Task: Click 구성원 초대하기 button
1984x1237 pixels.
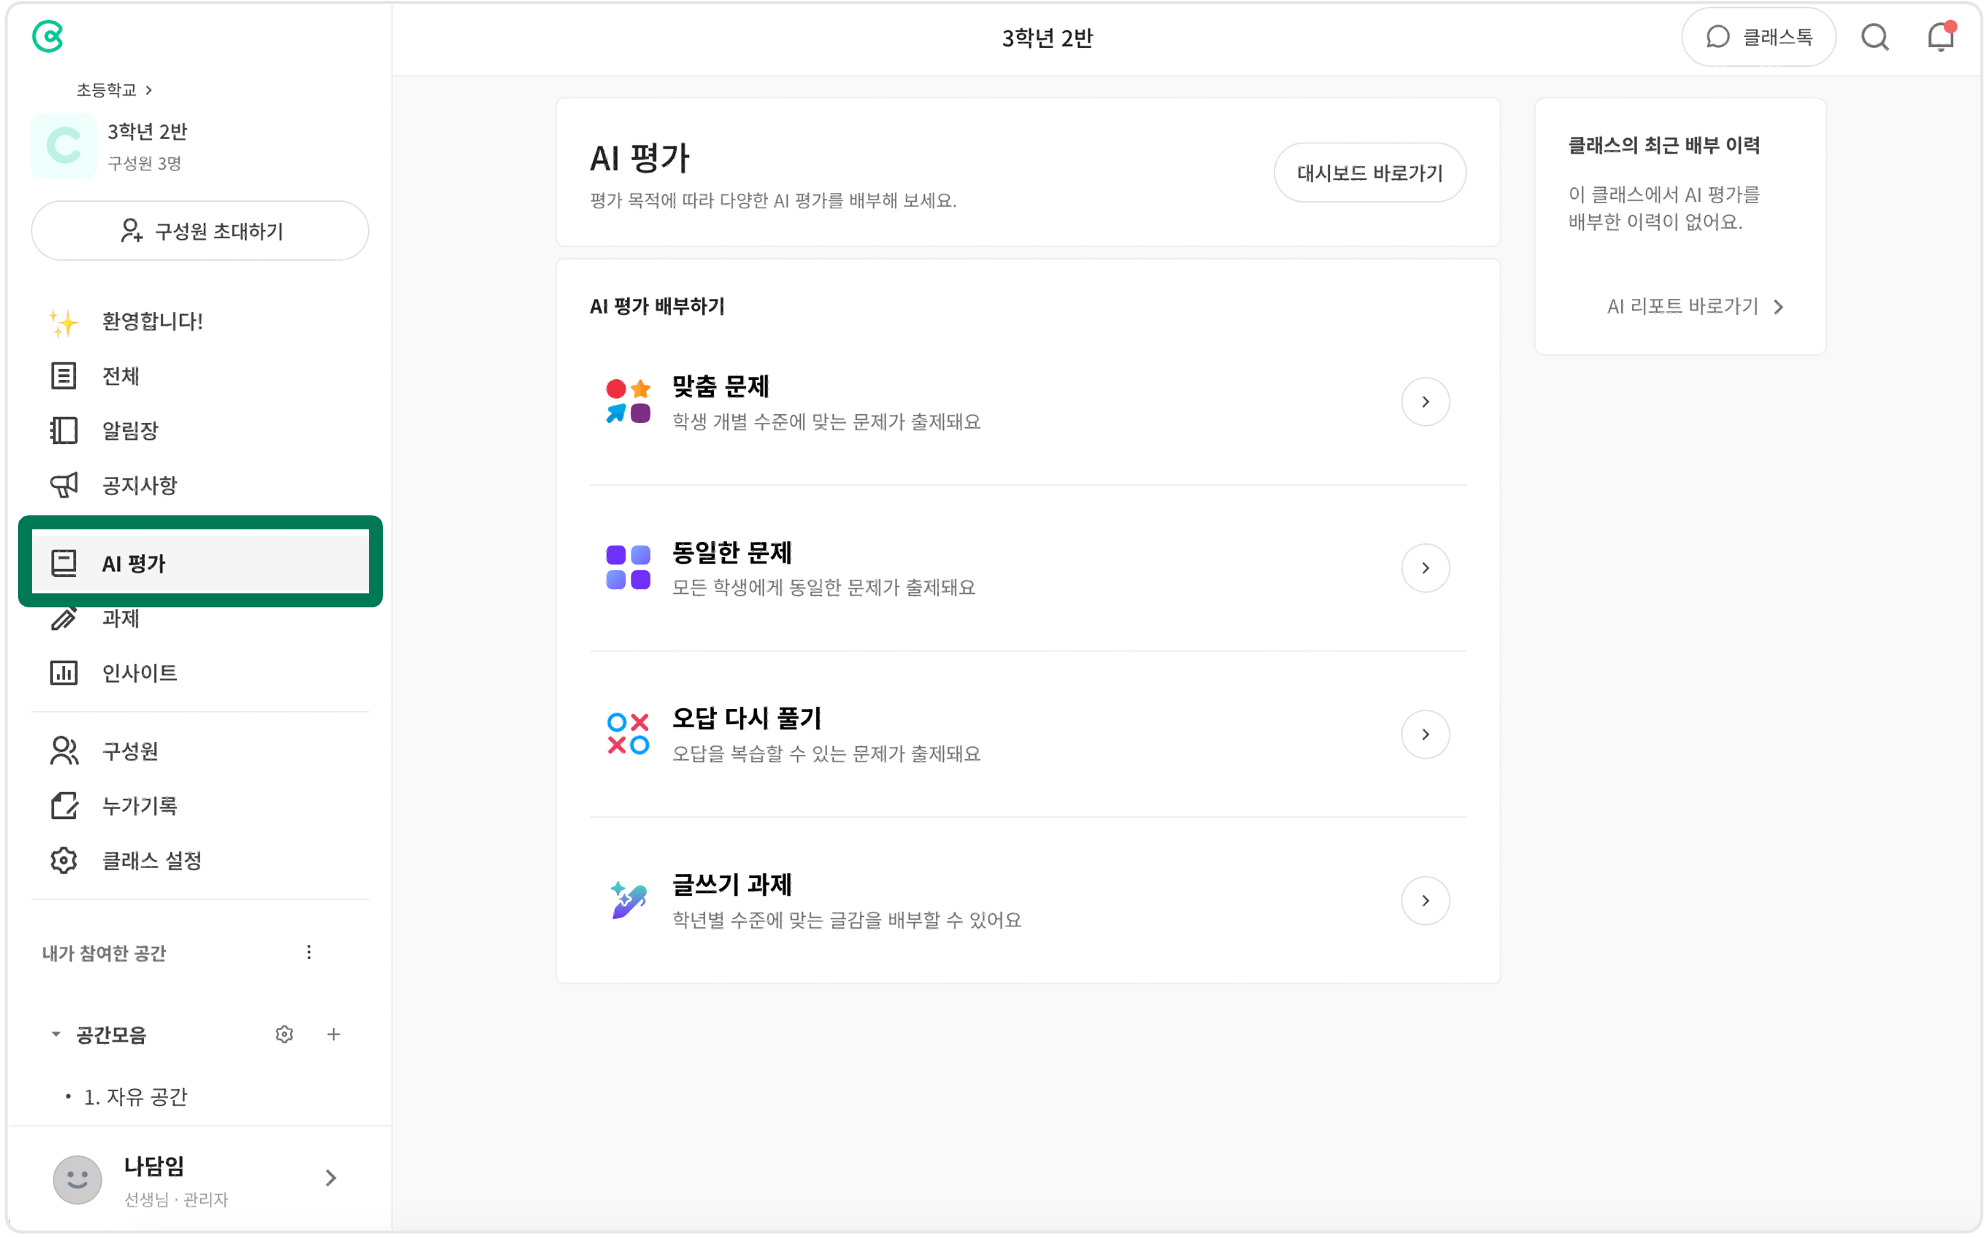Action: pyautogui.click(x=200, y=231)
